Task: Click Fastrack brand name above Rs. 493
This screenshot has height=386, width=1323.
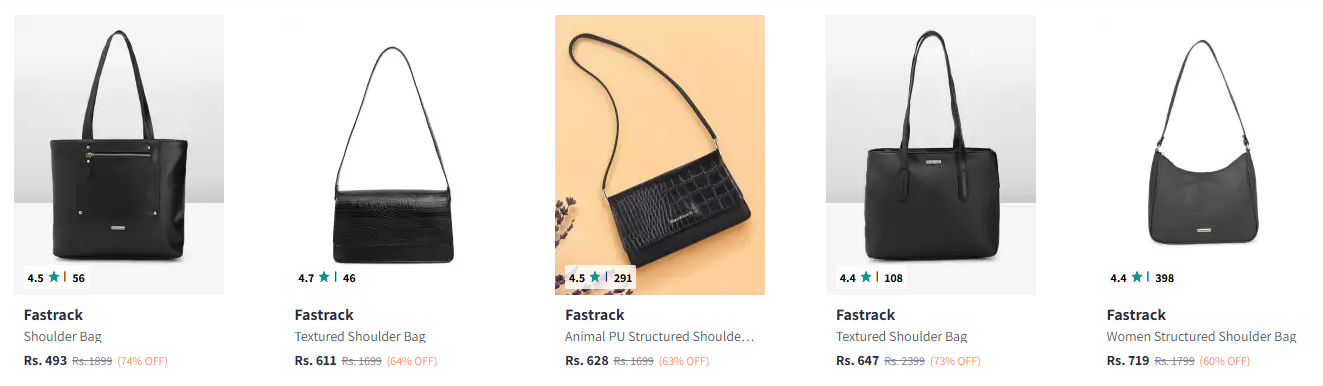Action: (53, 315)
